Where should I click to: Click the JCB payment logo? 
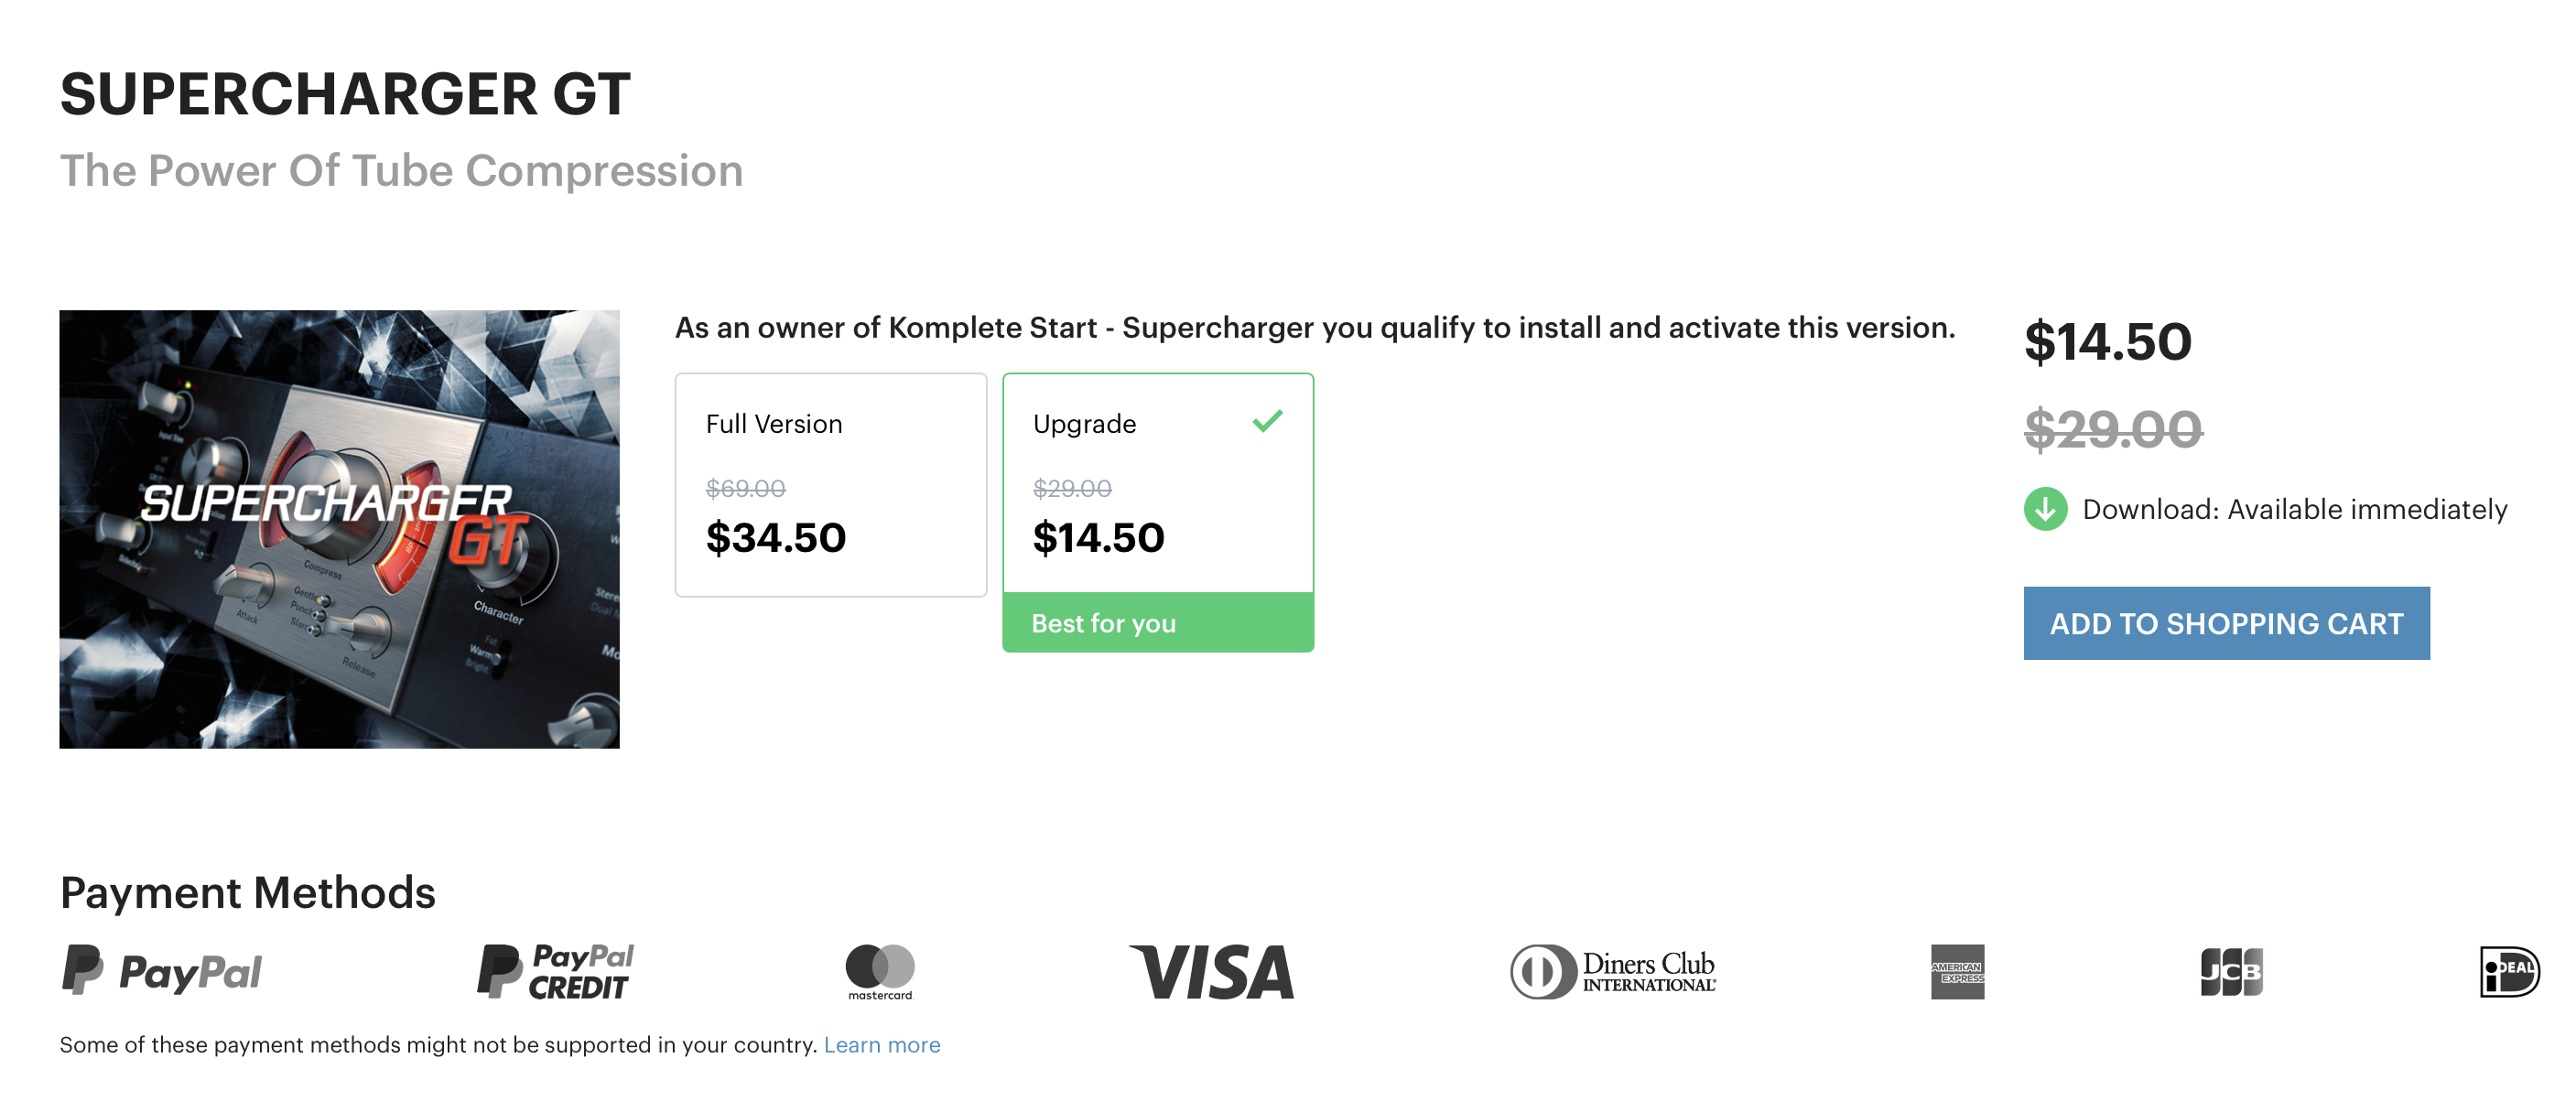2231,971
